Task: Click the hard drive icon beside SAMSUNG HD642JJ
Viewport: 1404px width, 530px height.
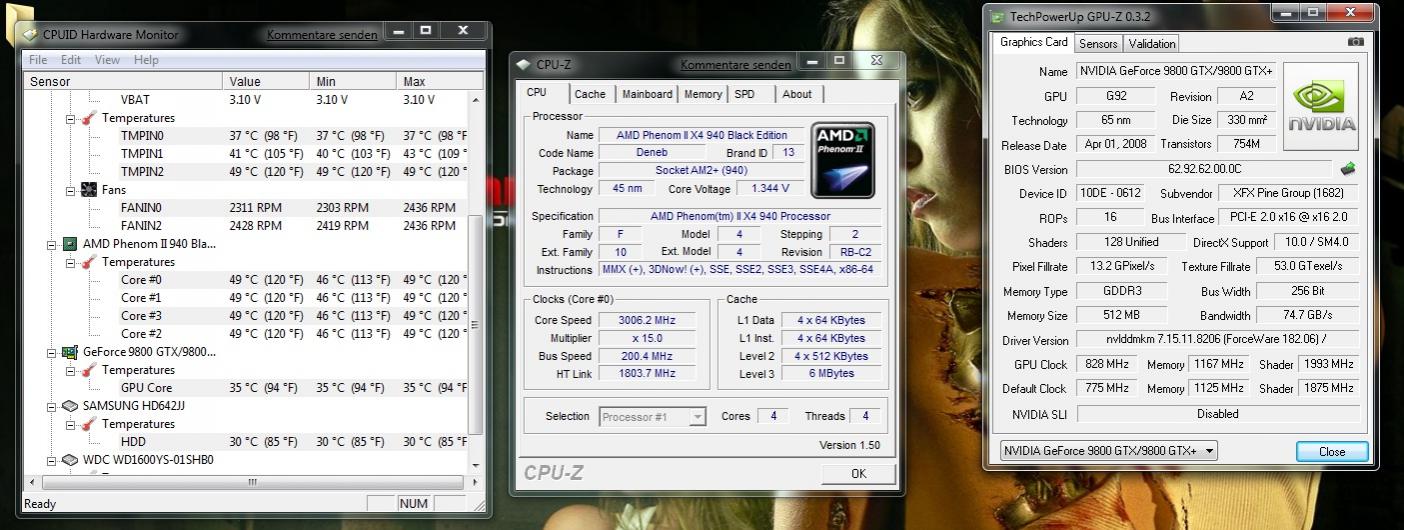Action: coord(70,406)
